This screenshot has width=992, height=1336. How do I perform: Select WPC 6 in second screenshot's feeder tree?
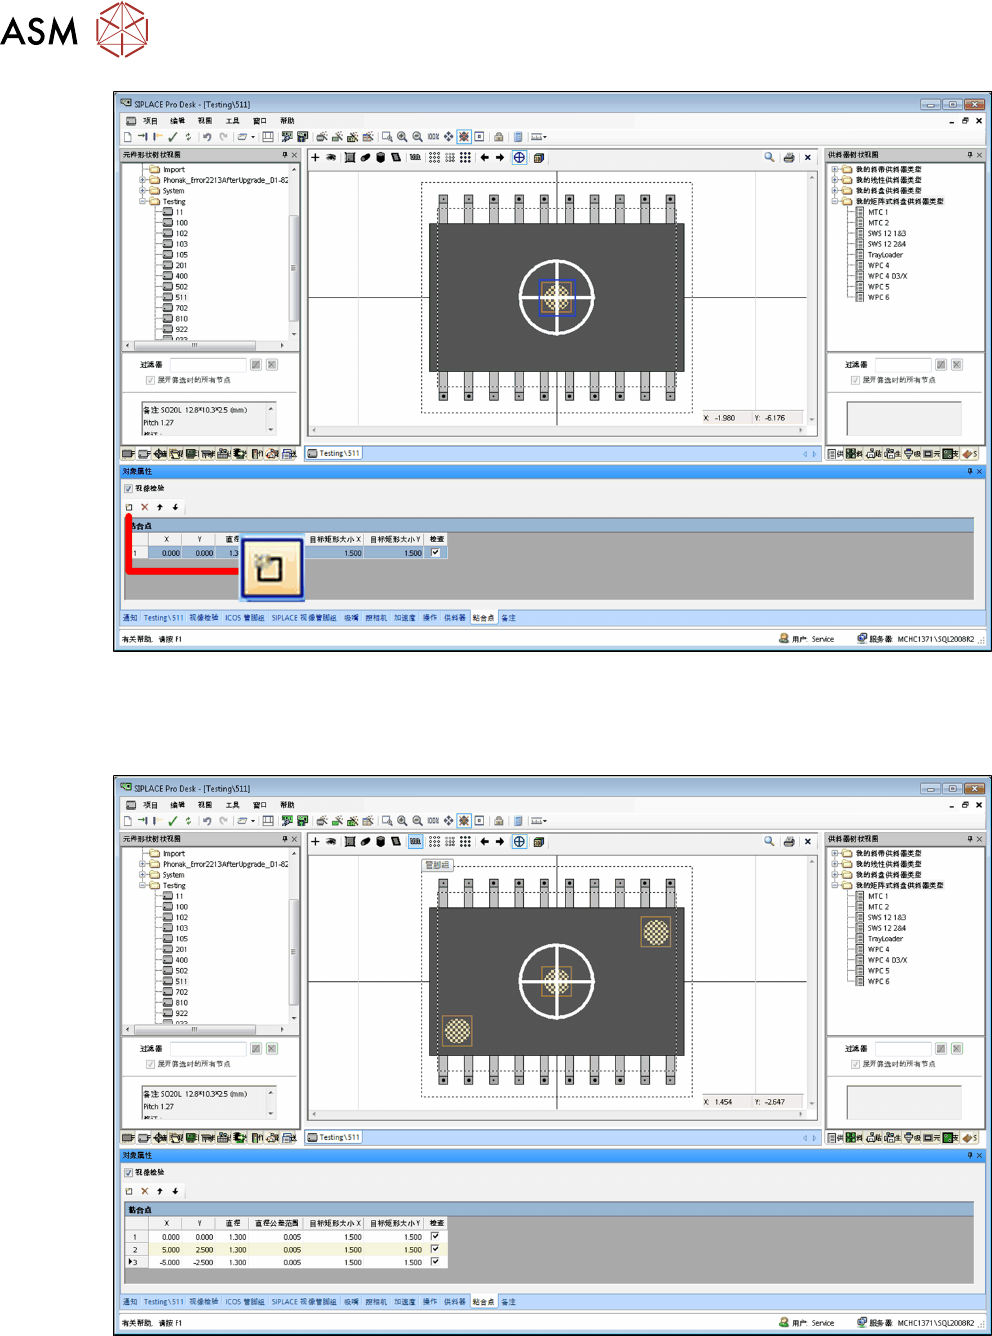click(878, 981)
